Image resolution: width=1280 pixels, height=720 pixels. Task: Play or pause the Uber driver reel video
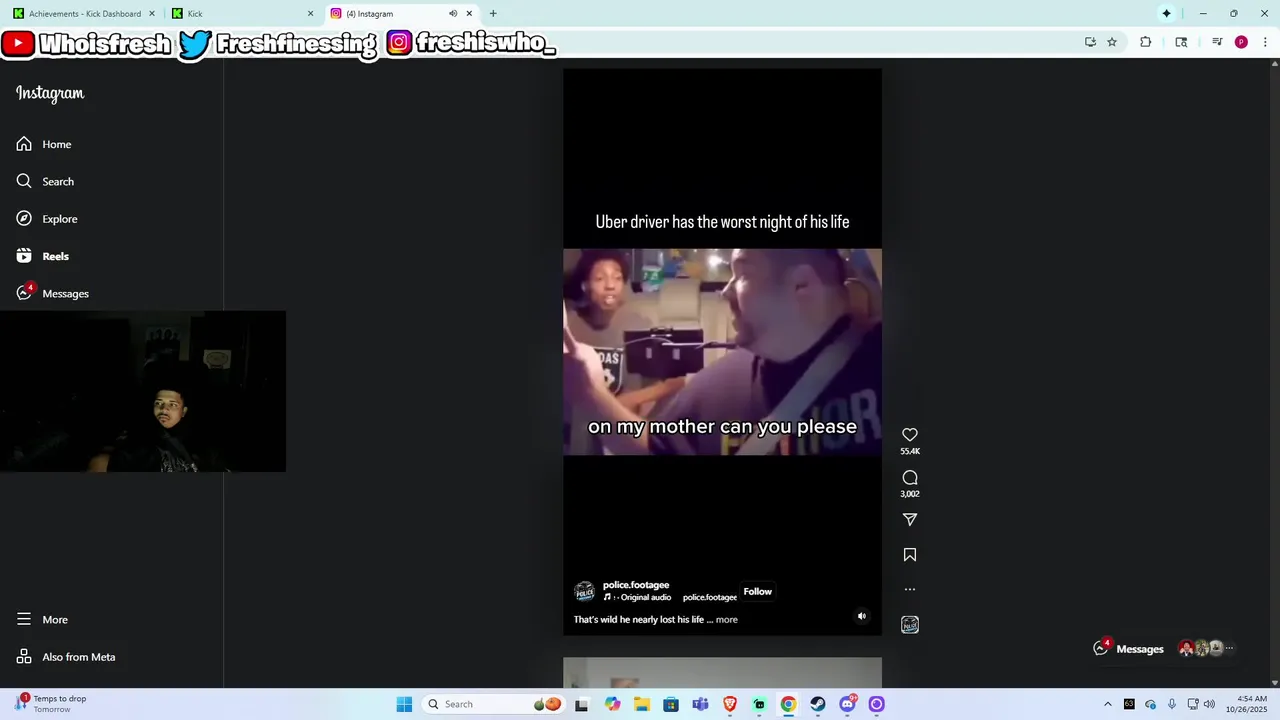pos(722,352)
